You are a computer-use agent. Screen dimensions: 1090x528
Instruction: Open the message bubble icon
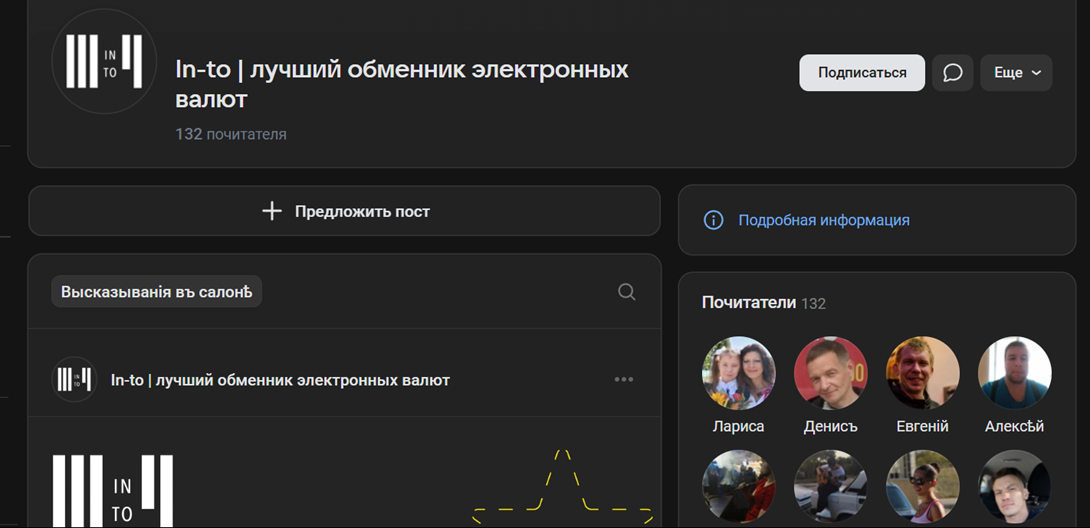(952, 73)
